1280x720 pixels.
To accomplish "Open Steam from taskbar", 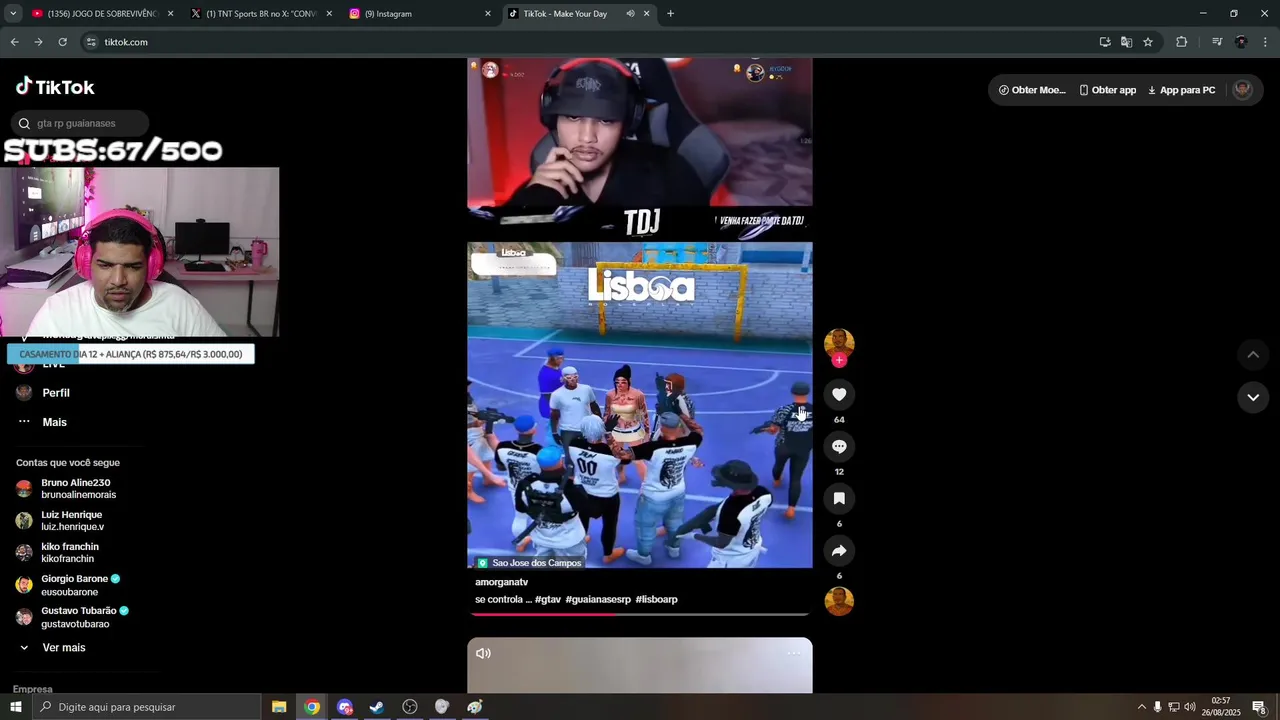I will click(x=377, y=707).
